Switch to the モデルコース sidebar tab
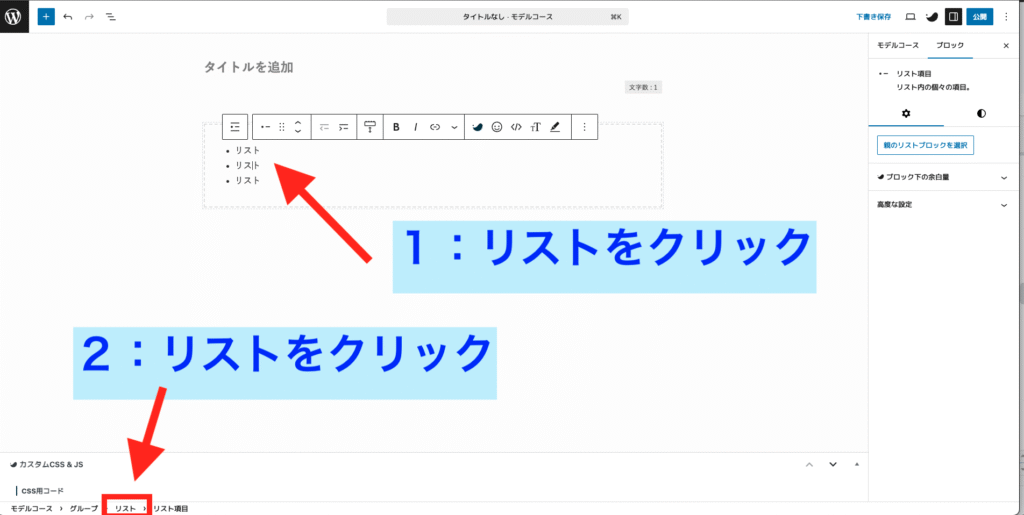This screenshot has width=1024, height=515. click(896, 46)
